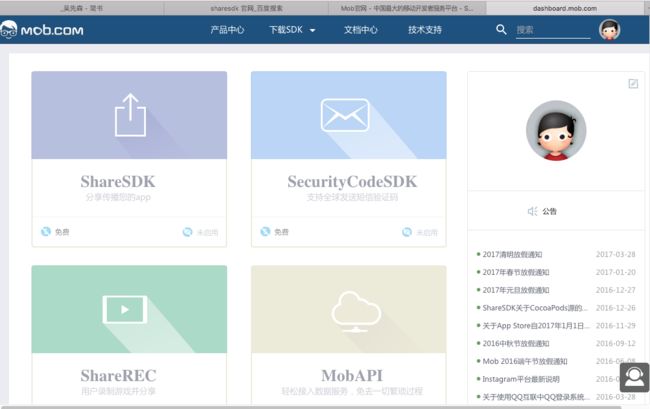Click the large profile avatar picture
This screenshot has width=650, height=409.
[x=556, y=131]
